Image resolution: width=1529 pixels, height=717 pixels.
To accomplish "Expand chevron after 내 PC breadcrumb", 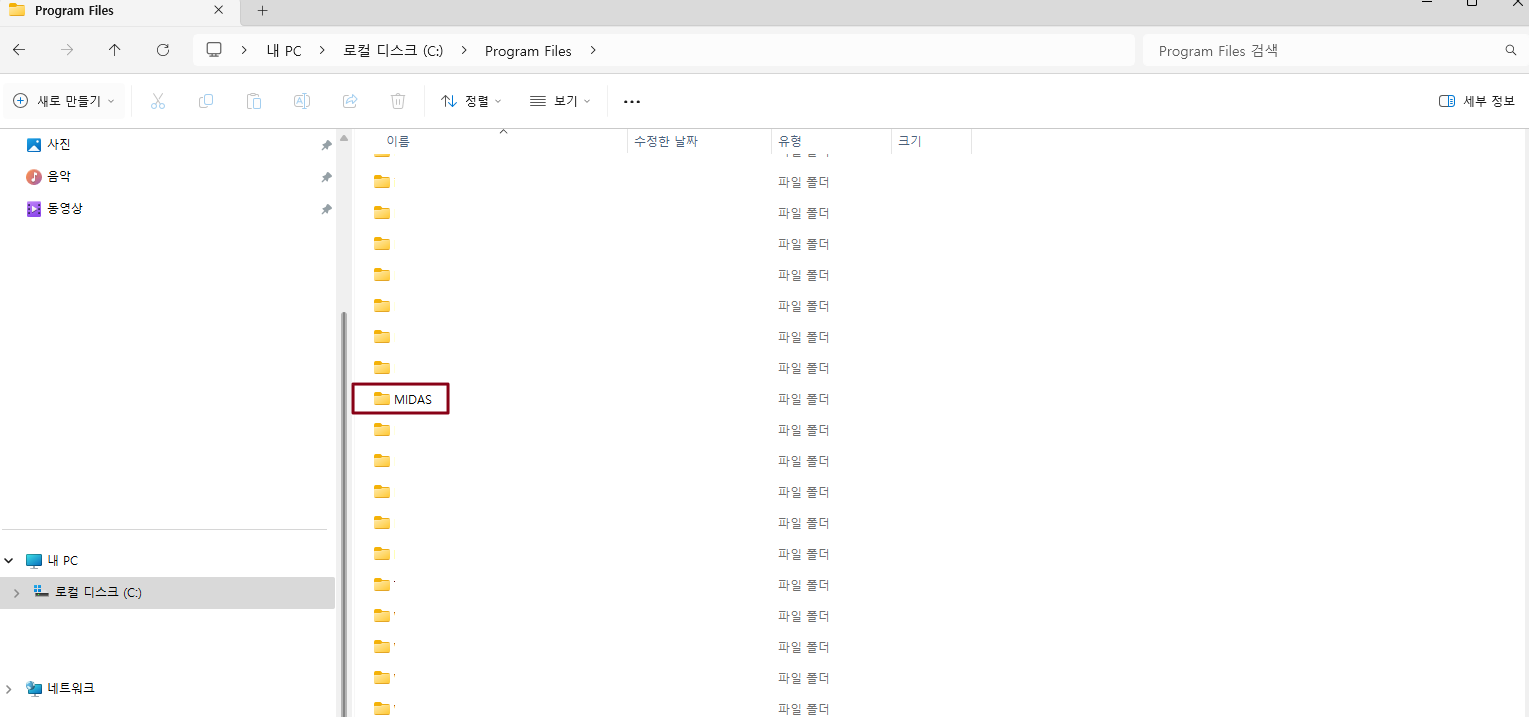I will point(322,50).
